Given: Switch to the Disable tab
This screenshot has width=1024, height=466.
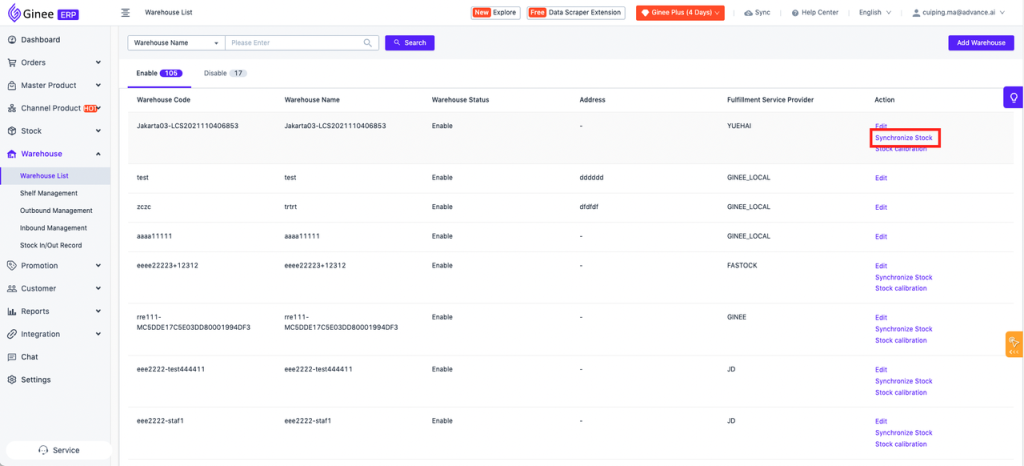Looking at the screenshot, I should [224, 73].
